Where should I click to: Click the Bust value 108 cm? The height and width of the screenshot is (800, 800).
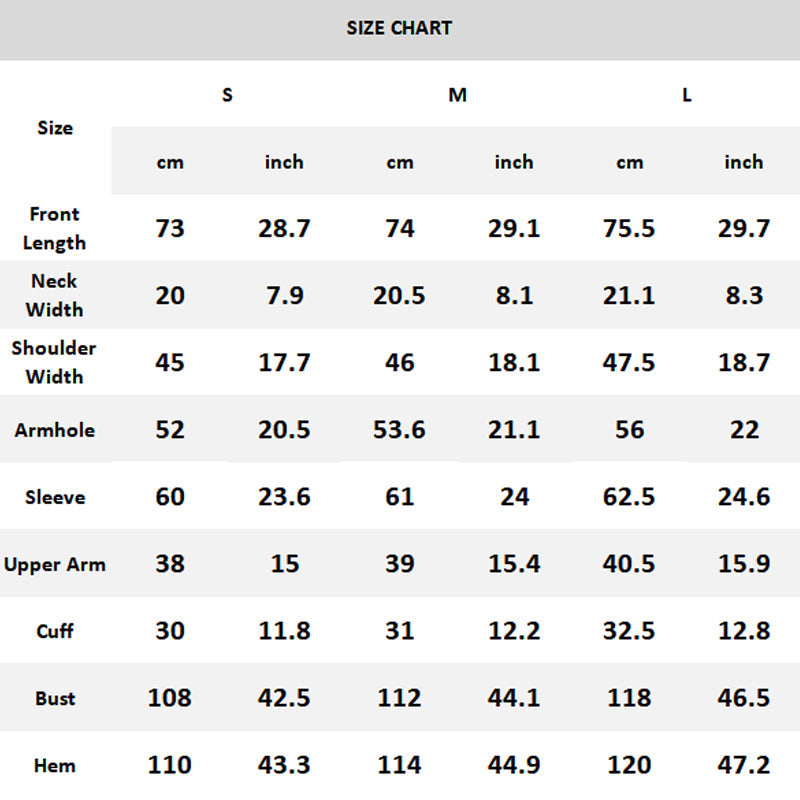[x=170, y=698]
